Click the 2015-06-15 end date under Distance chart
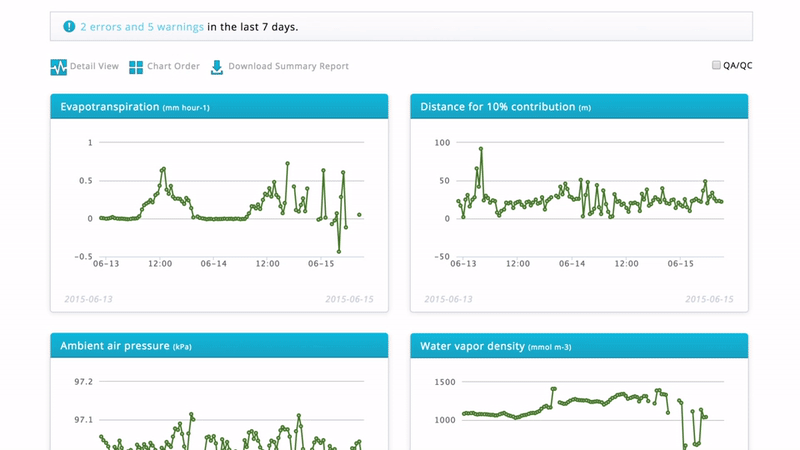 tap(709, 299)
